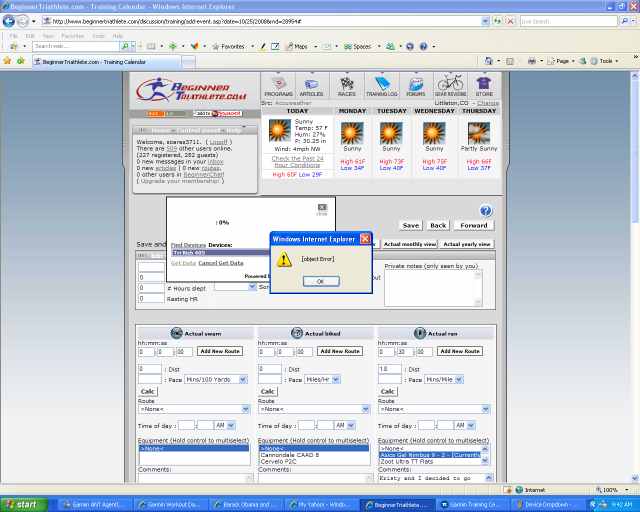Click Add New Route under Actual swam

[x=220, y=351]
